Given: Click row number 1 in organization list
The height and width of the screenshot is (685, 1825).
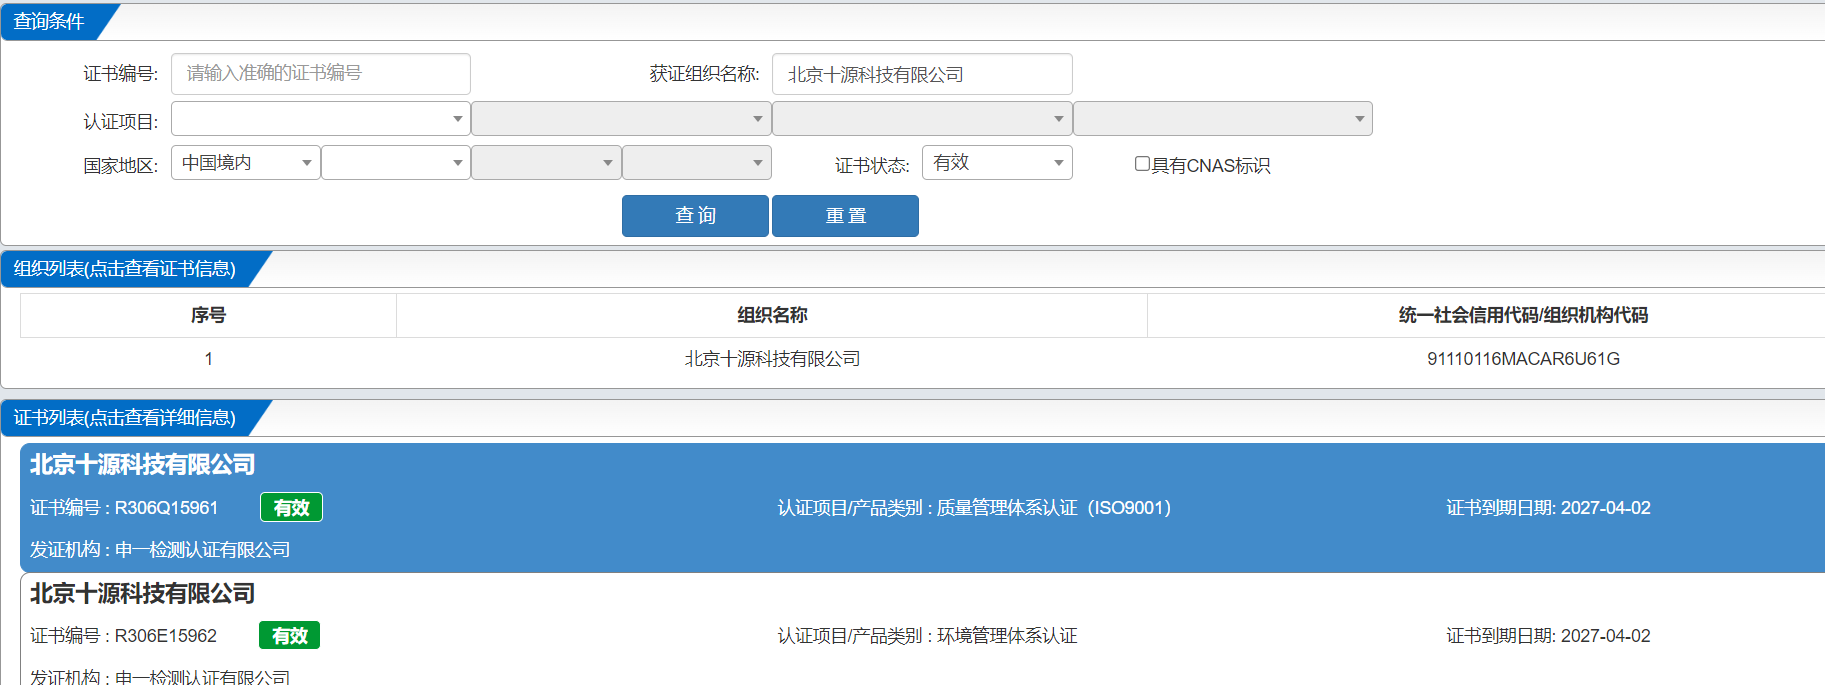Looking at the screenshot, I should point(208,359).
